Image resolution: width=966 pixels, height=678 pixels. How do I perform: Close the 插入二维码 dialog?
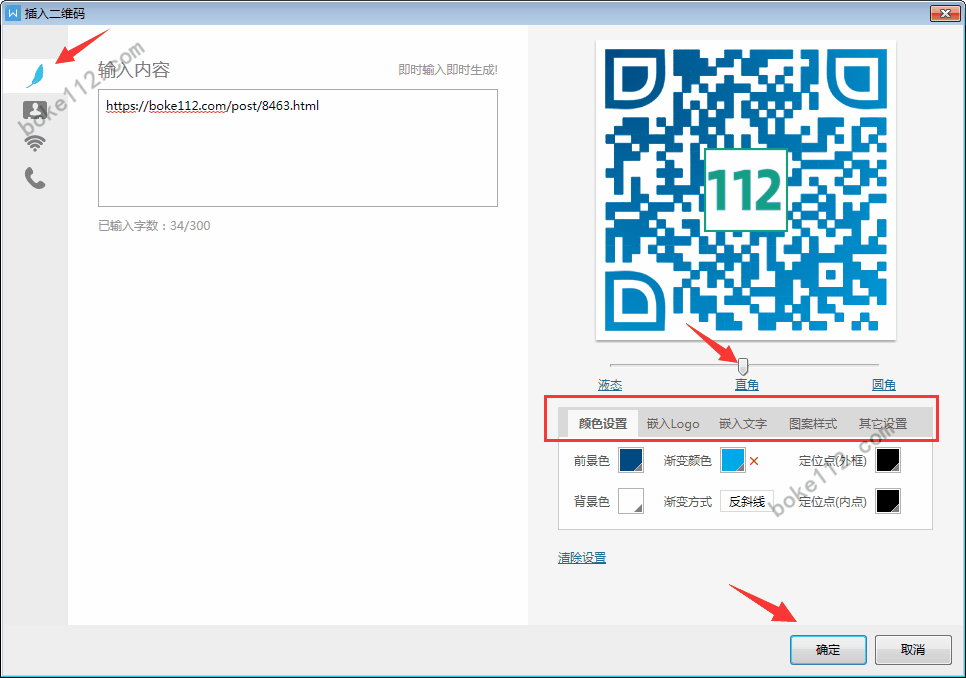pos(945,13)
